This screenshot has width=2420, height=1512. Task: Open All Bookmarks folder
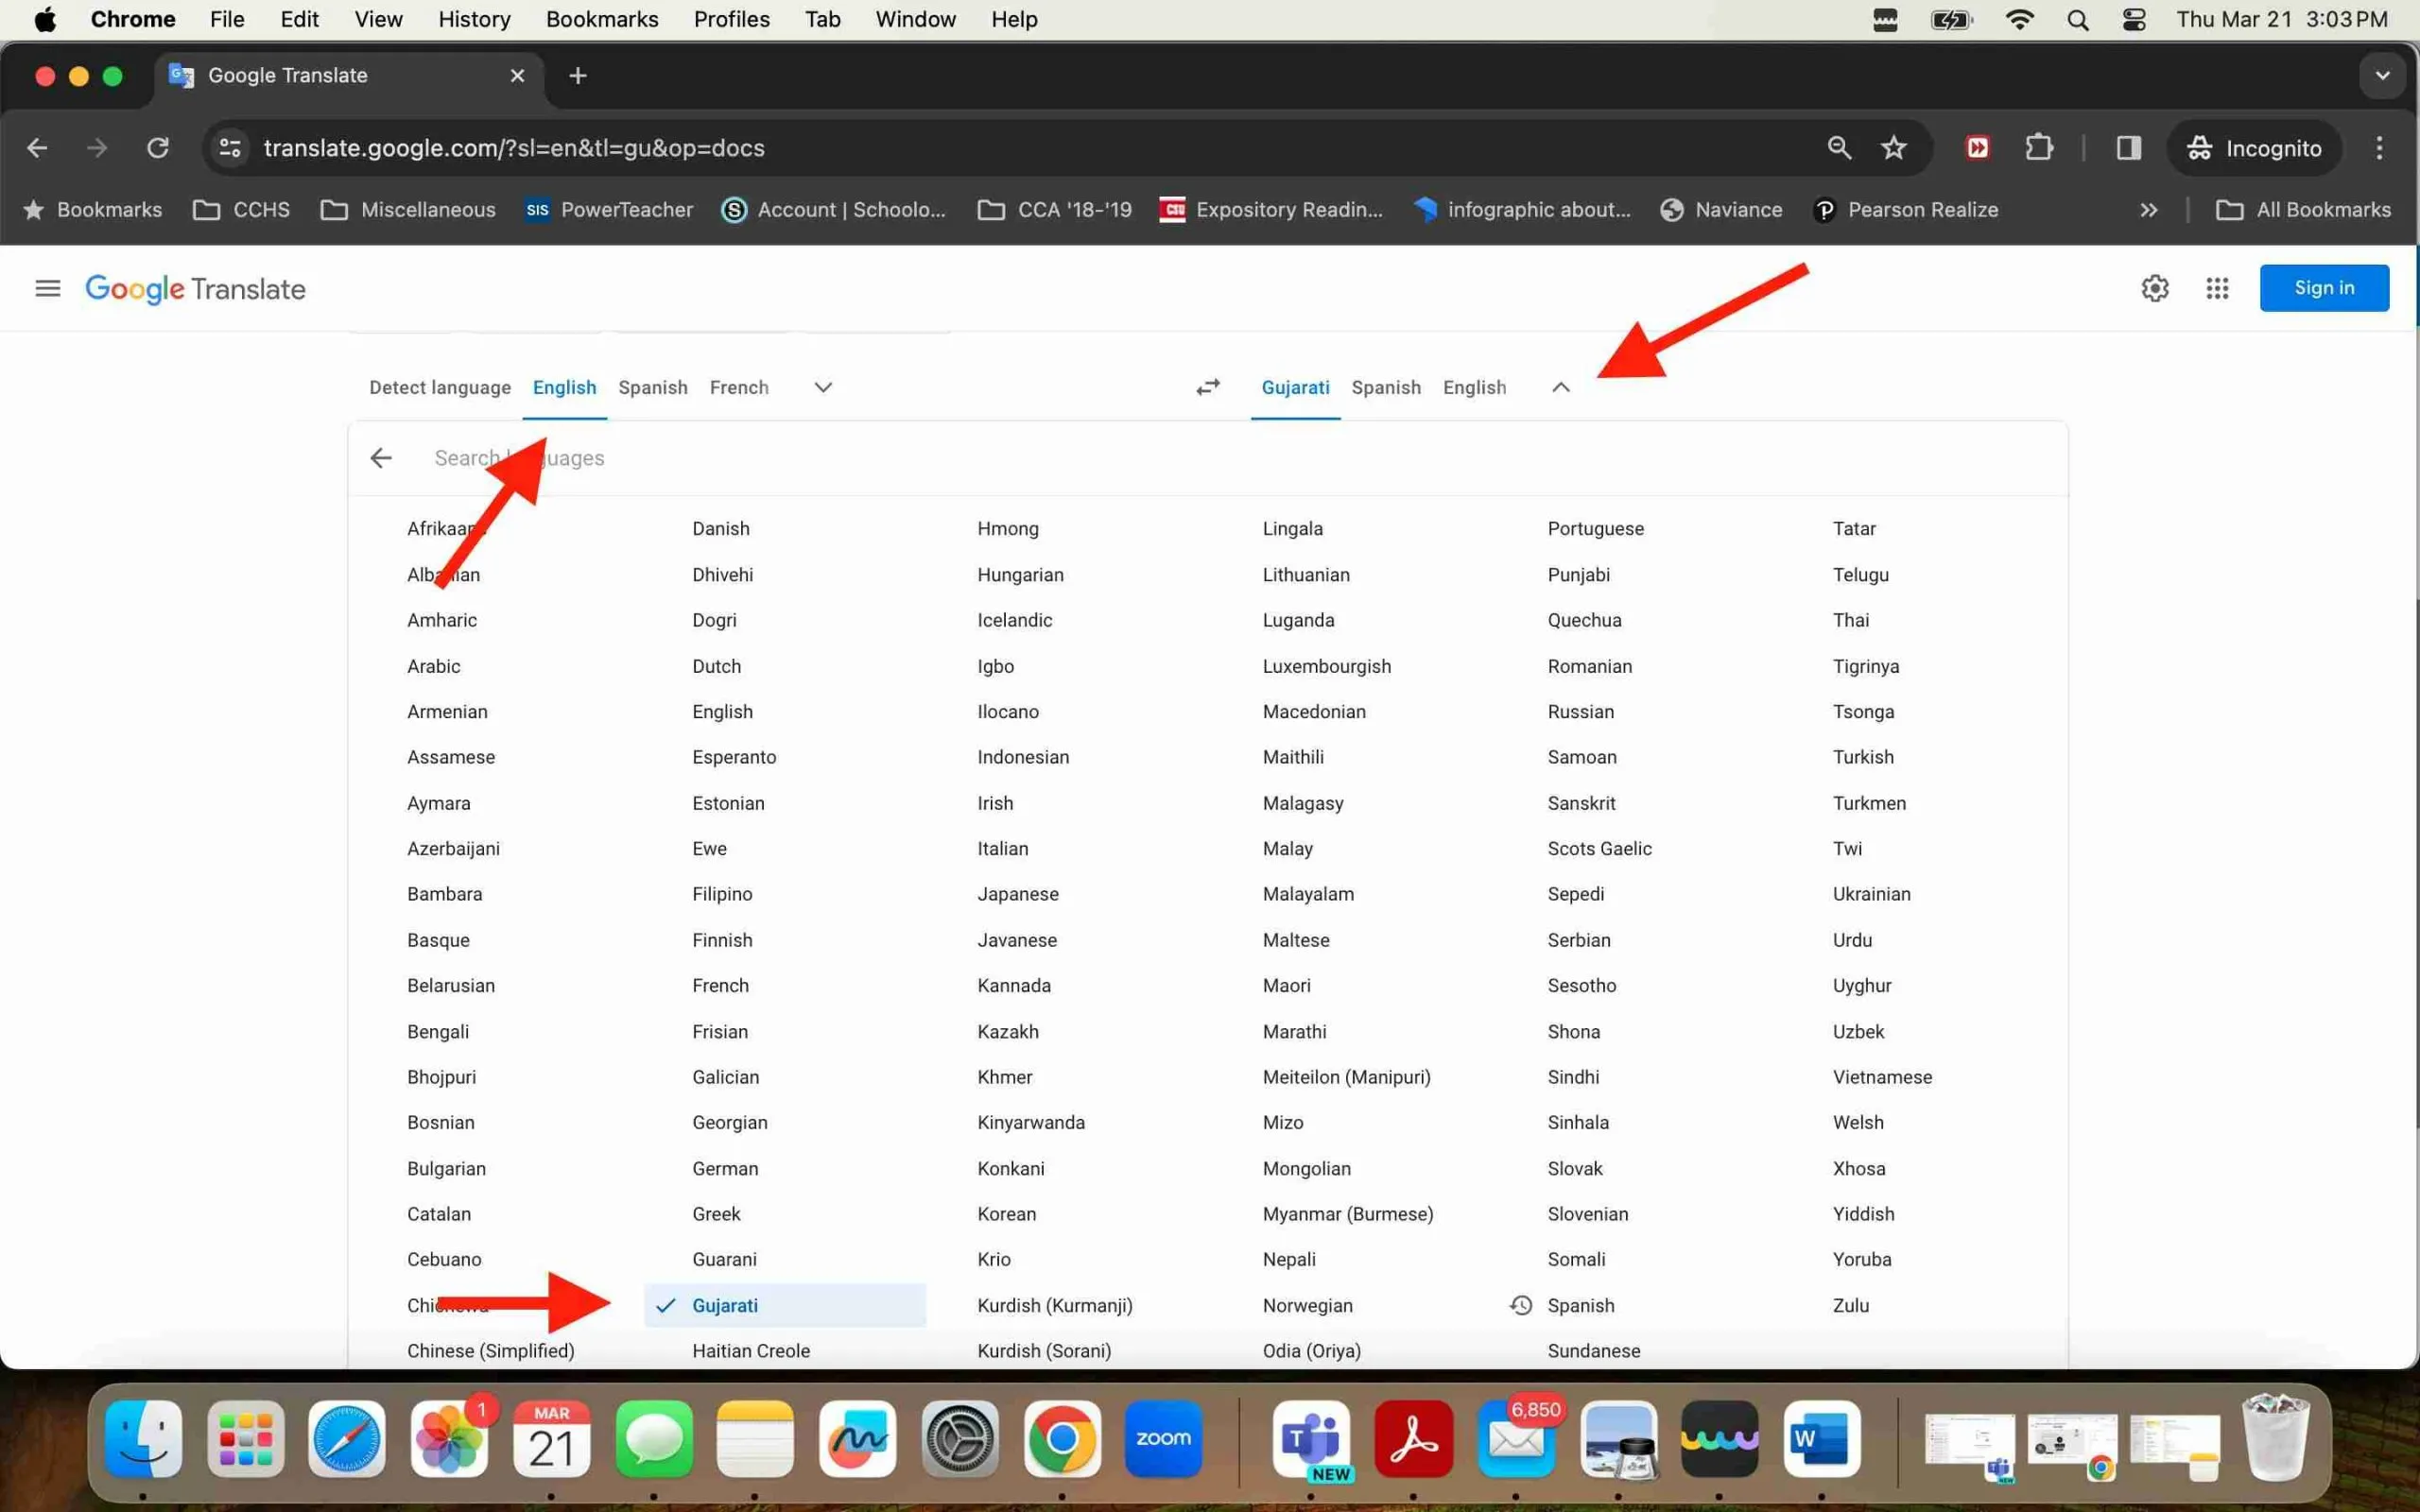click(x=2303, y=210)
